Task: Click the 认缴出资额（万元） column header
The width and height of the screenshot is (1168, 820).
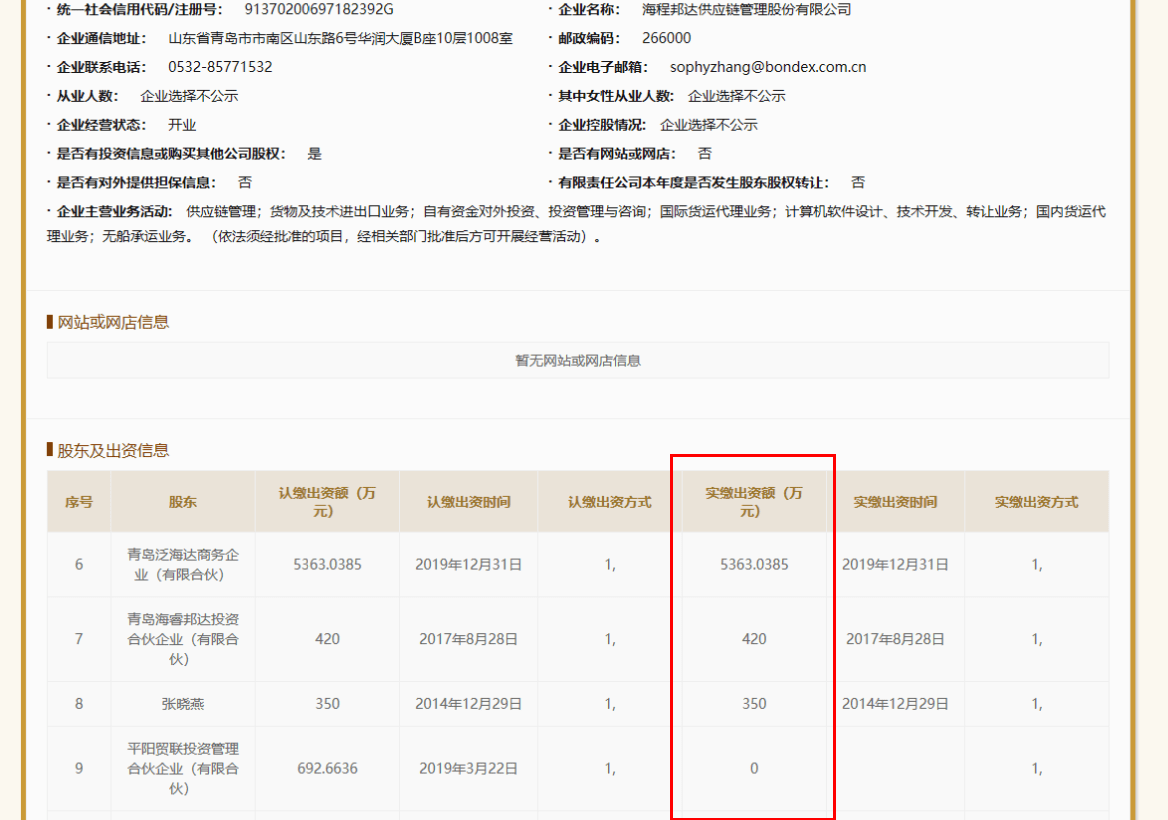Action: point(327,502)
